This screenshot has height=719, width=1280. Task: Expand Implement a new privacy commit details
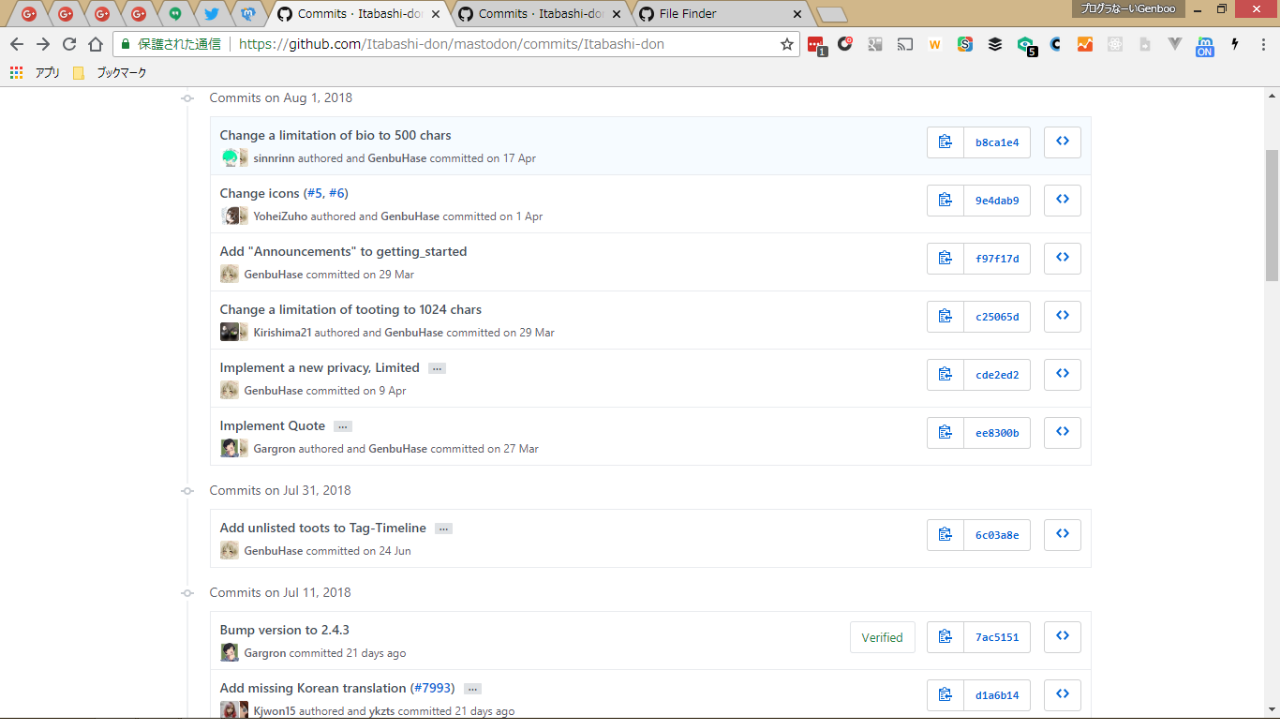coord(437,369)
